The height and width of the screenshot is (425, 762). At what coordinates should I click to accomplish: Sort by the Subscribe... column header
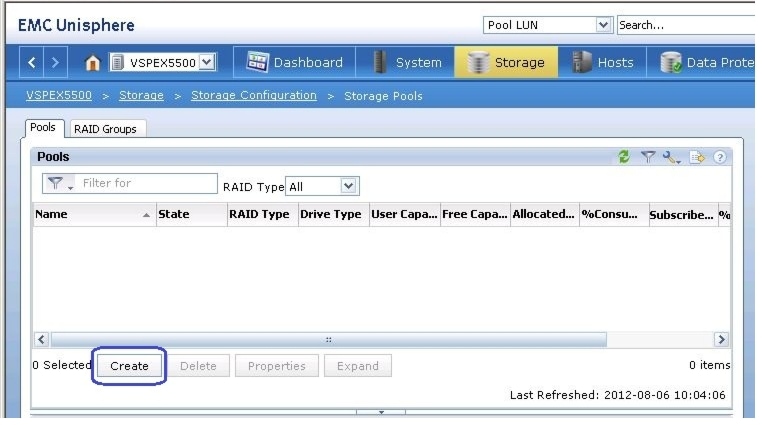click(683, 214)
